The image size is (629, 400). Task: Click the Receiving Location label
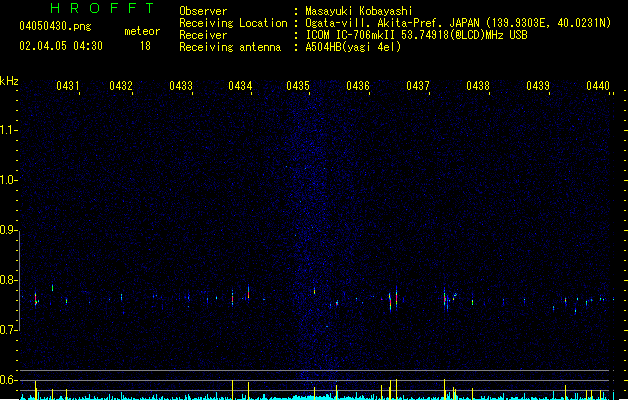(233, 23)
